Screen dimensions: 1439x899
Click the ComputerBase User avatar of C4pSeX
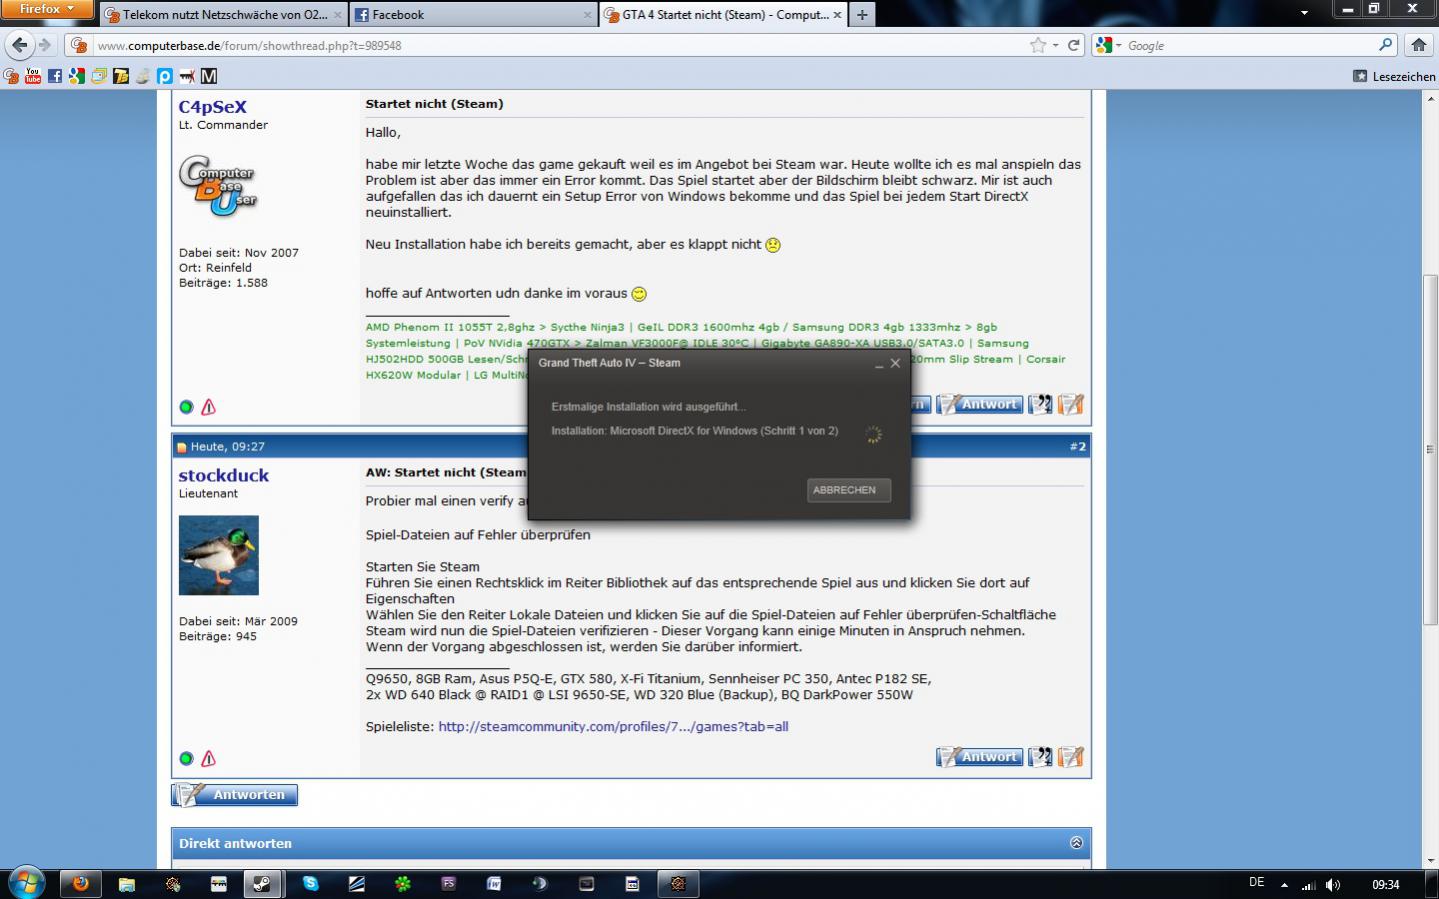tap(218, 185)
